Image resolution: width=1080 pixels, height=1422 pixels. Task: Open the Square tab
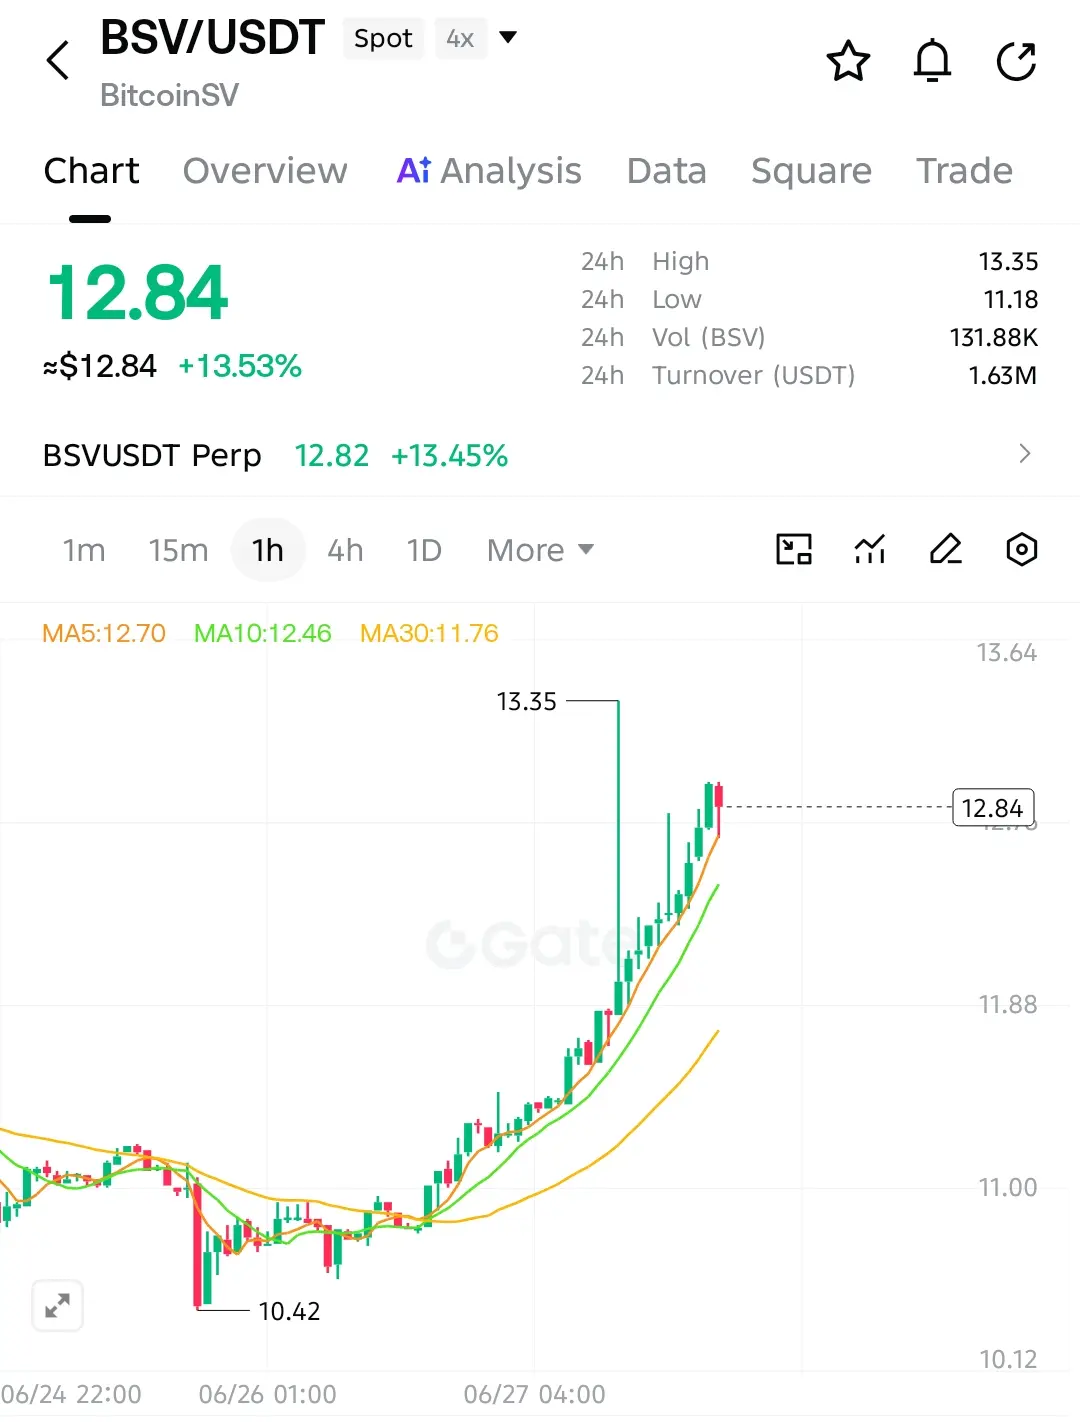(811, 171)
